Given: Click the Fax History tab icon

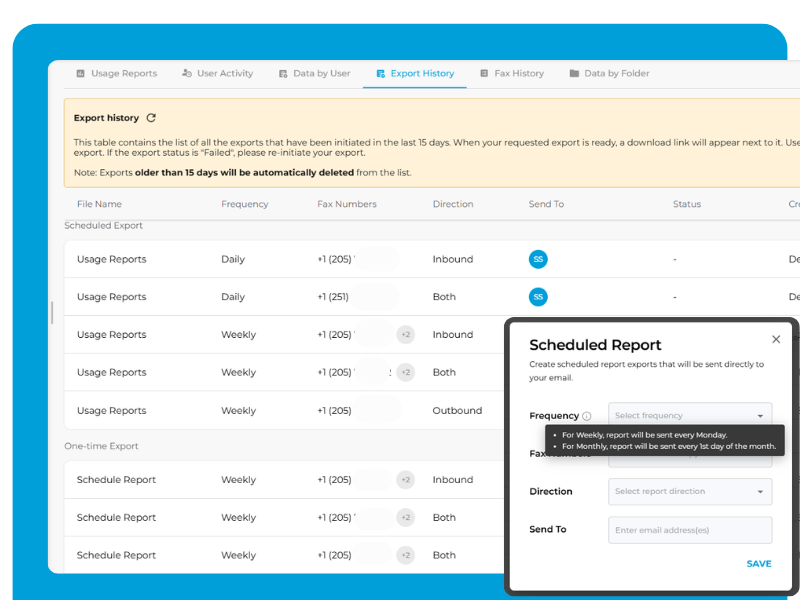Looking at the screenshot, I should [x=484, y=73].
